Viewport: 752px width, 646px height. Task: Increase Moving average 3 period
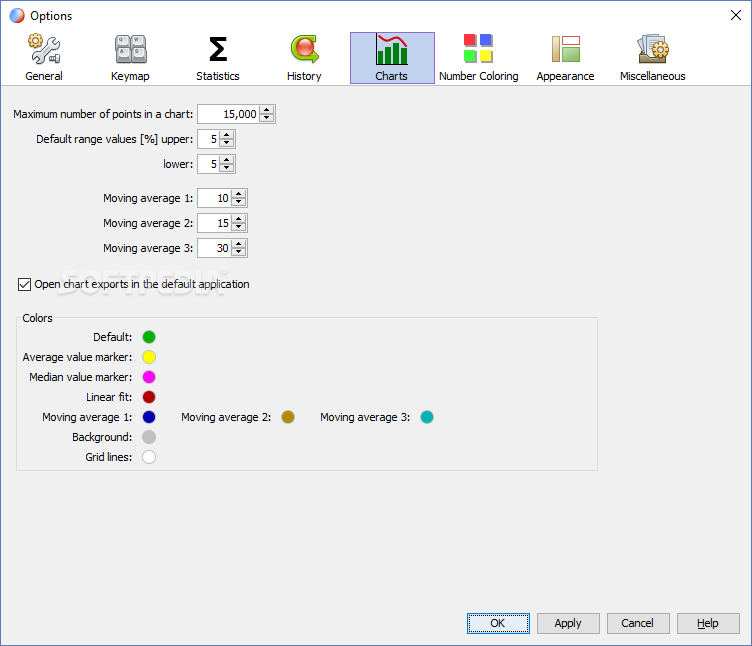[x=239, y=244]
